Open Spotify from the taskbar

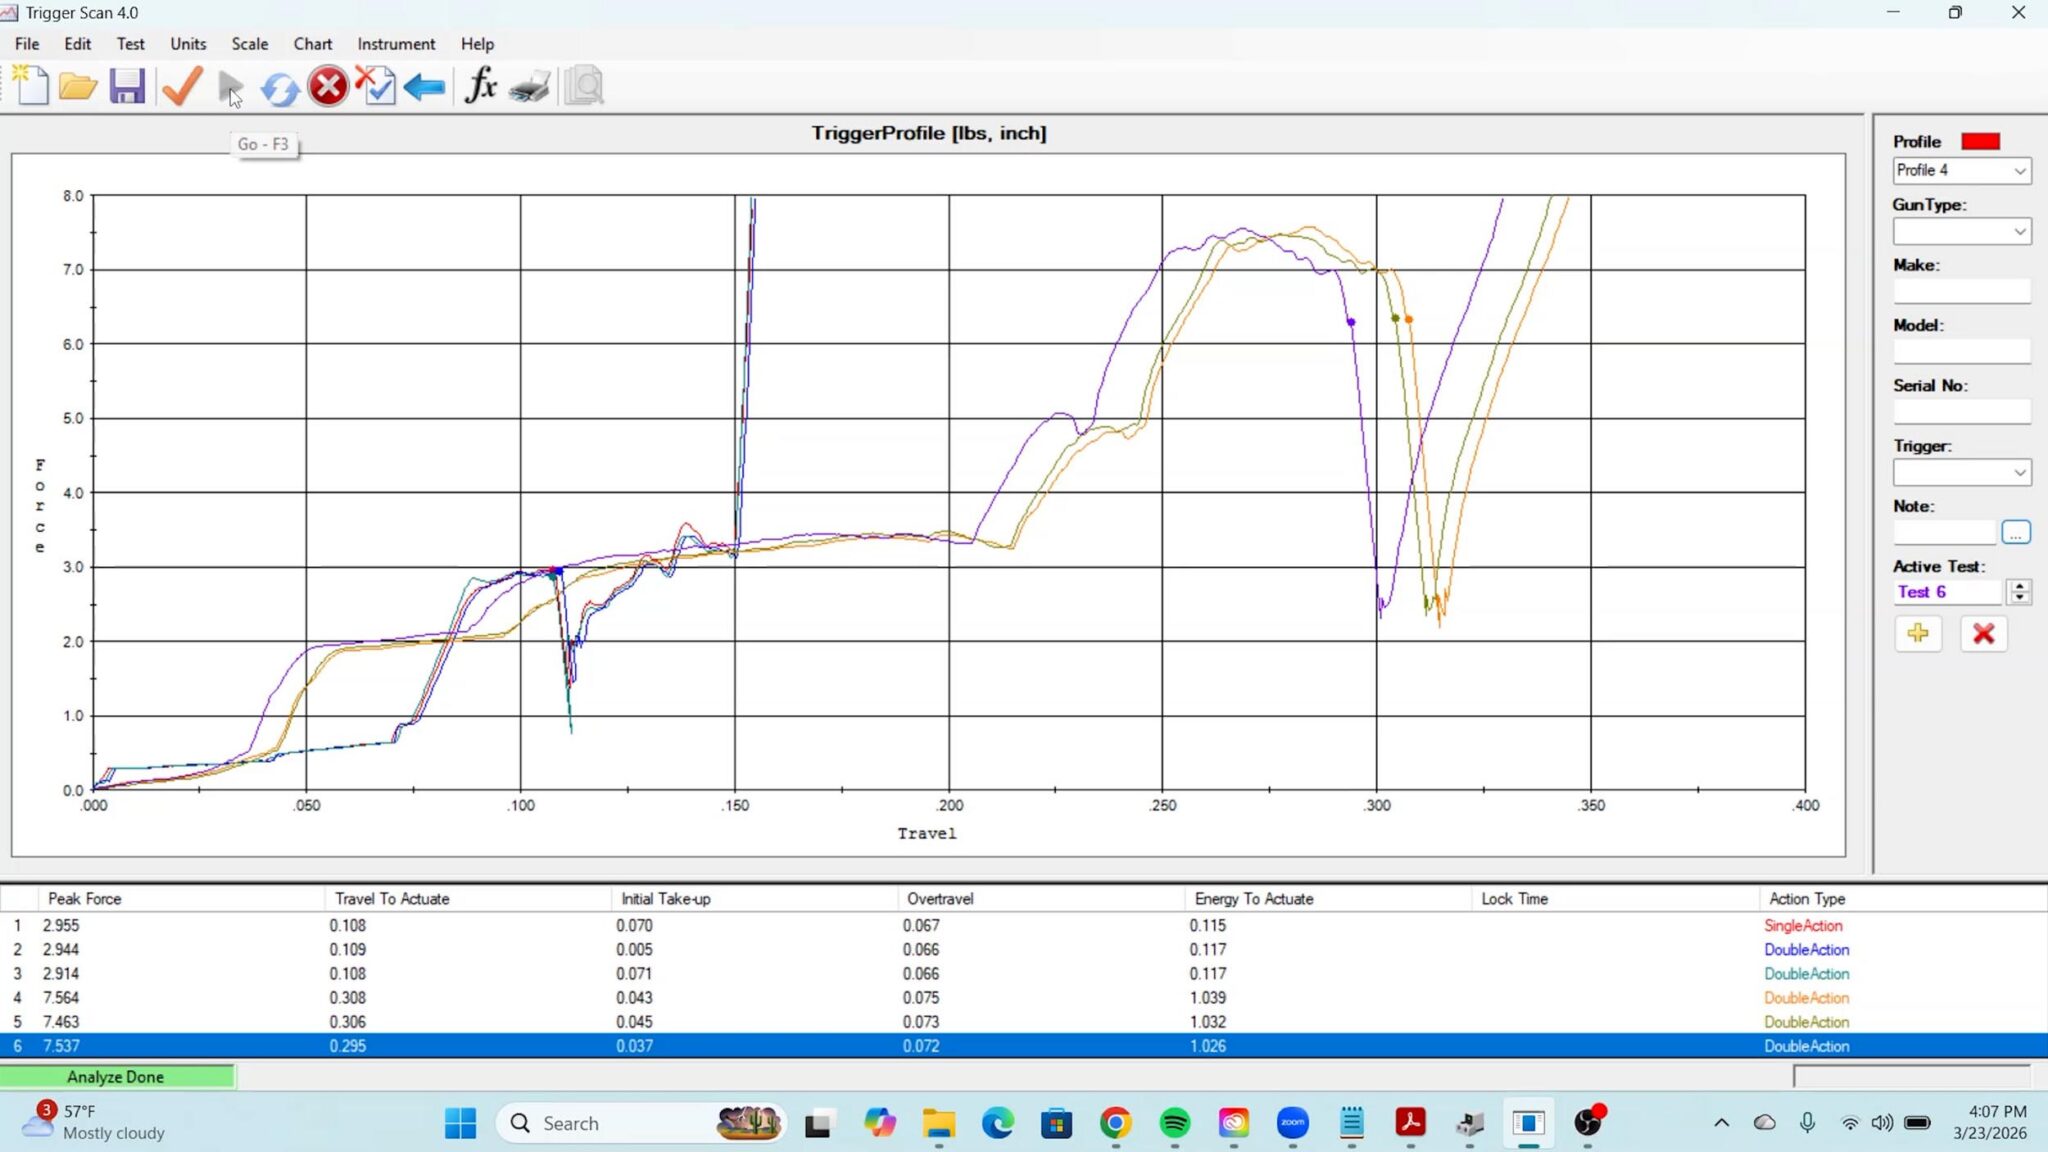pos(1175,1123)
